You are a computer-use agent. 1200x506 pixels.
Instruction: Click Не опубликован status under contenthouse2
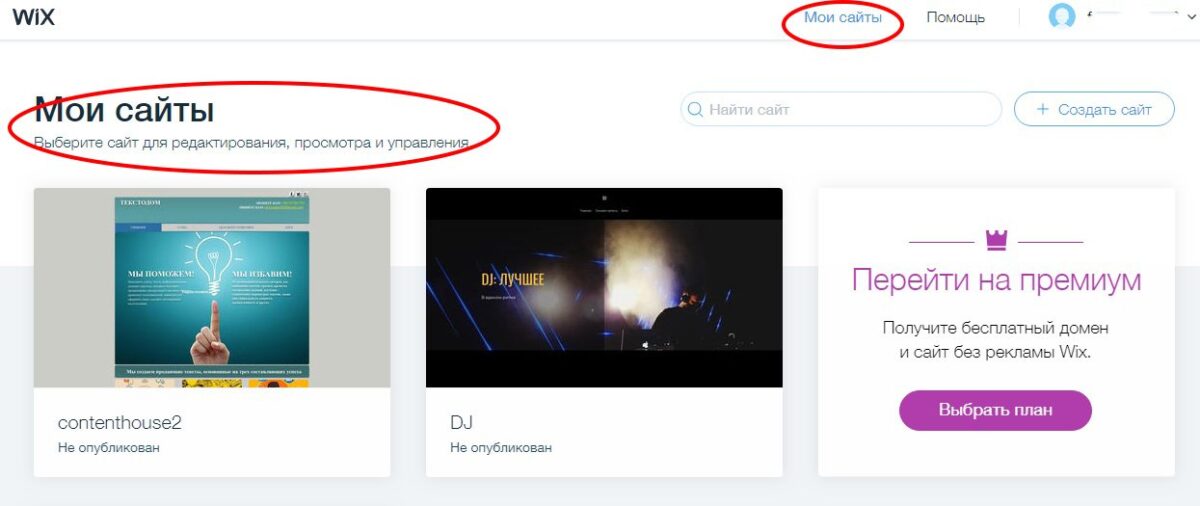point(109,447)
